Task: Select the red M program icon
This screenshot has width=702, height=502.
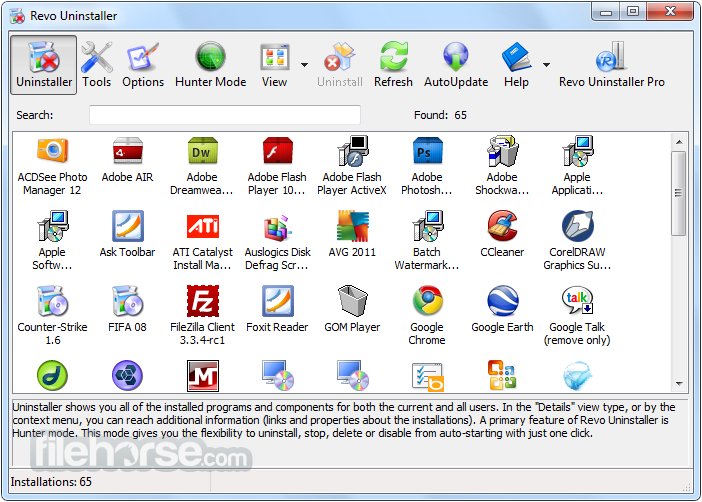Action: tap(202, 376)
